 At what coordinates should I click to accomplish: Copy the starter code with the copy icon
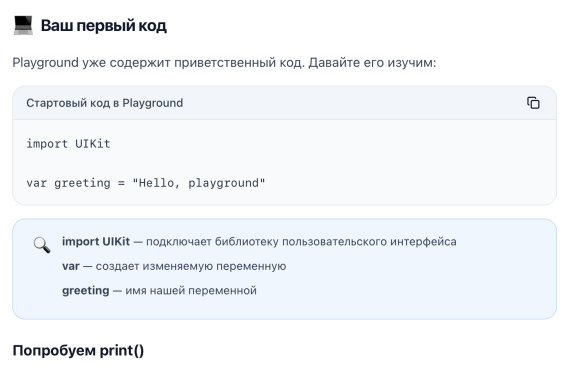533,103
